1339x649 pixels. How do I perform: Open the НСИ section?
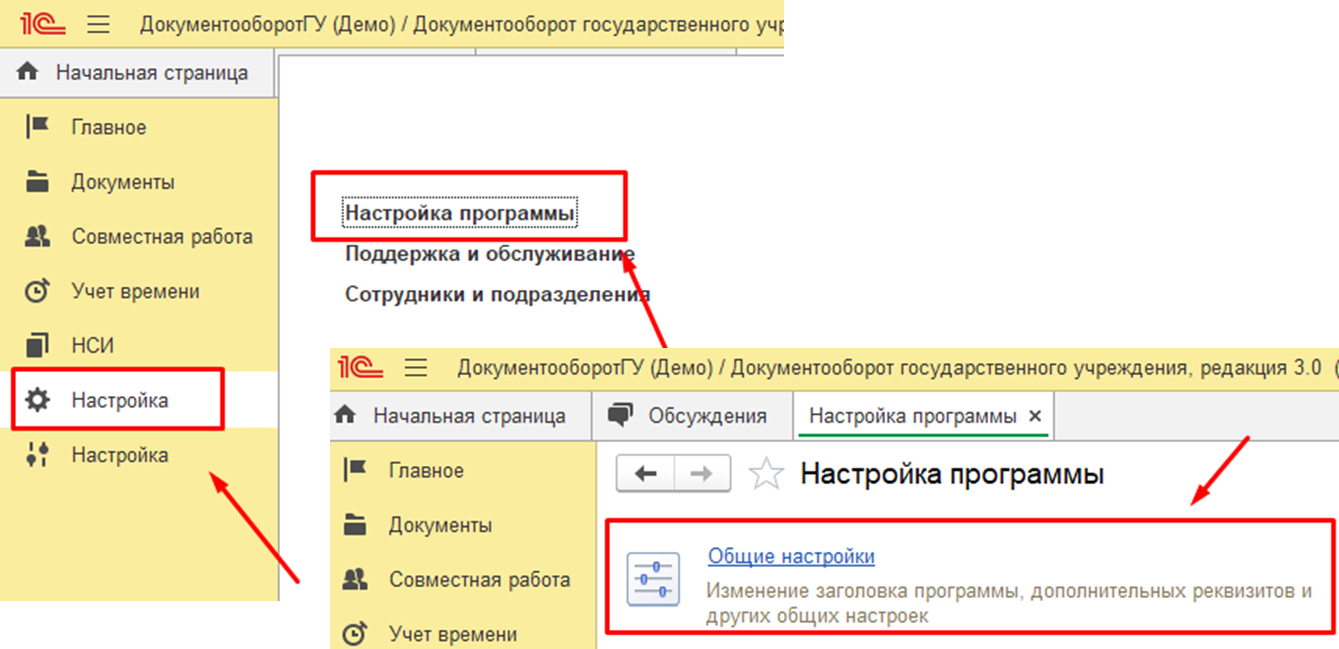pyautogui.click(x=93, y=346)
